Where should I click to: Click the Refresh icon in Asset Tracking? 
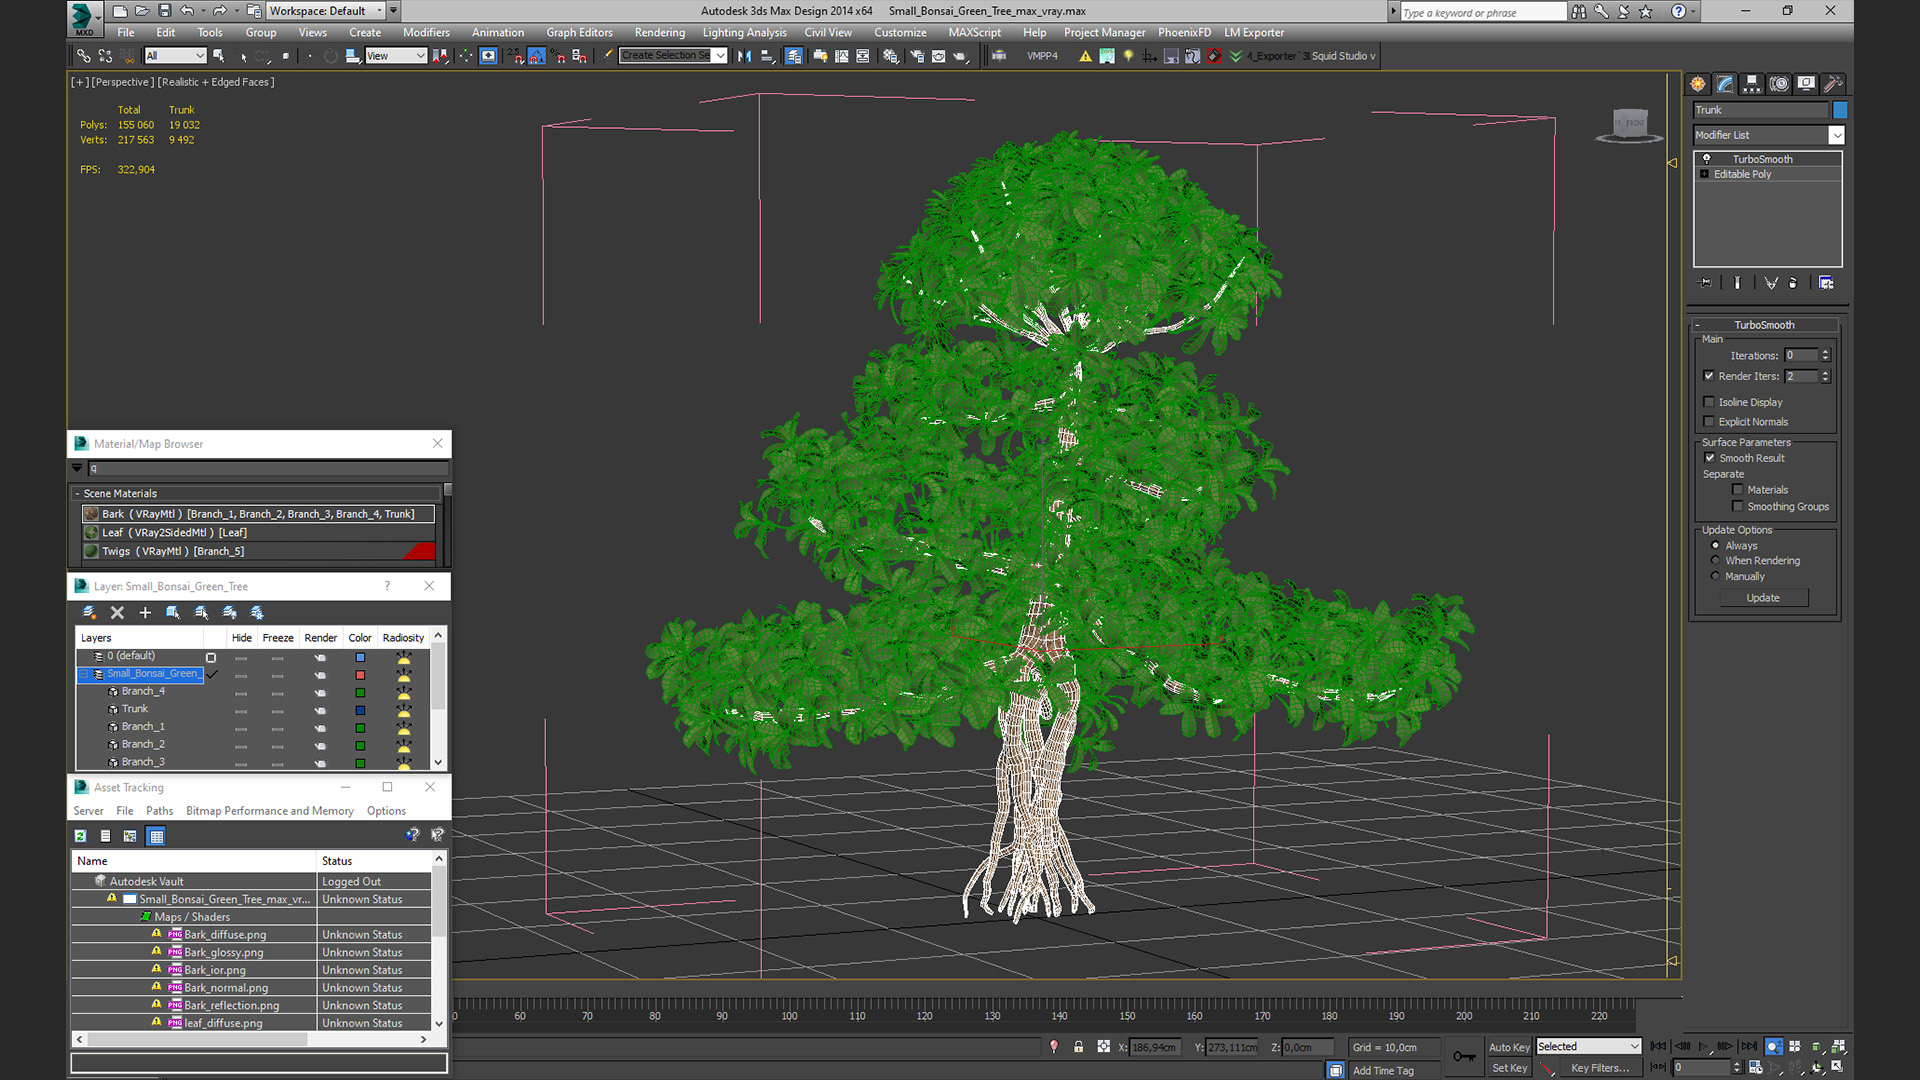[x=81, y=836]
